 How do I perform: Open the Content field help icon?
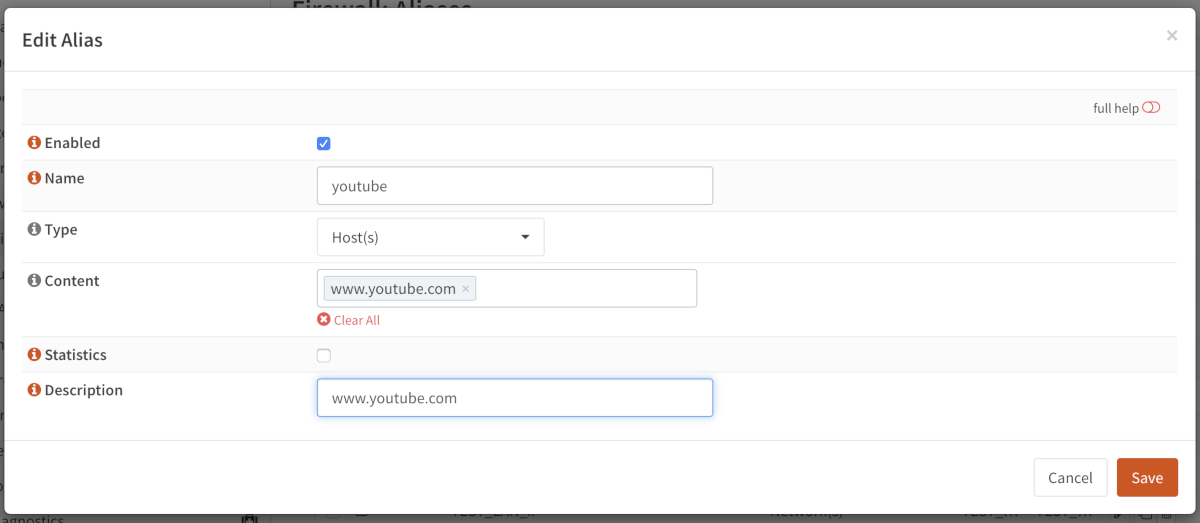(x=34, y=281)
